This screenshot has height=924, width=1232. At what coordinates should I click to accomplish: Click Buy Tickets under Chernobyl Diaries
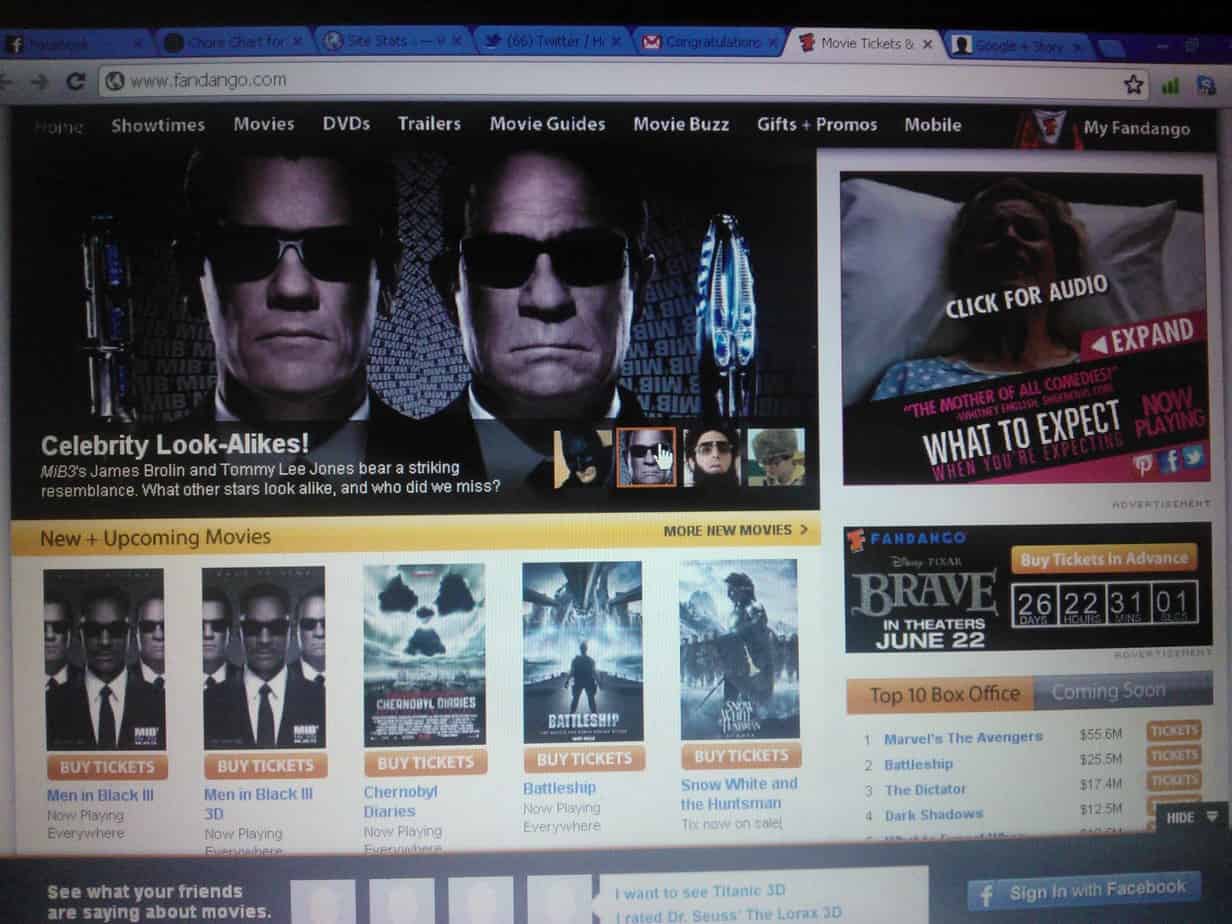pyautogui.click(x=425, y=762)
